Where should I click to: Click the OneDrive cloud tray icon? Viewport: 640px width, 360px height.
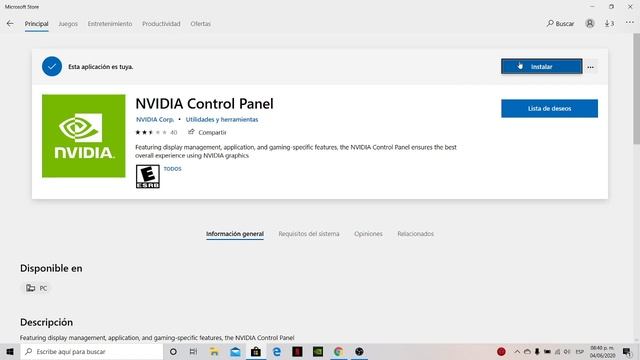(527, 351)
